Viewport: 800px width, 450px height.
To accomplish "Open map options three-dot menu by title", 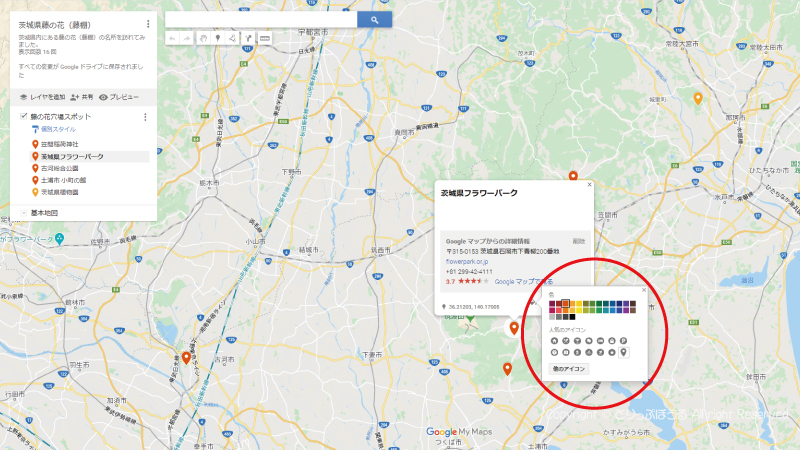I will coord(148,24).
